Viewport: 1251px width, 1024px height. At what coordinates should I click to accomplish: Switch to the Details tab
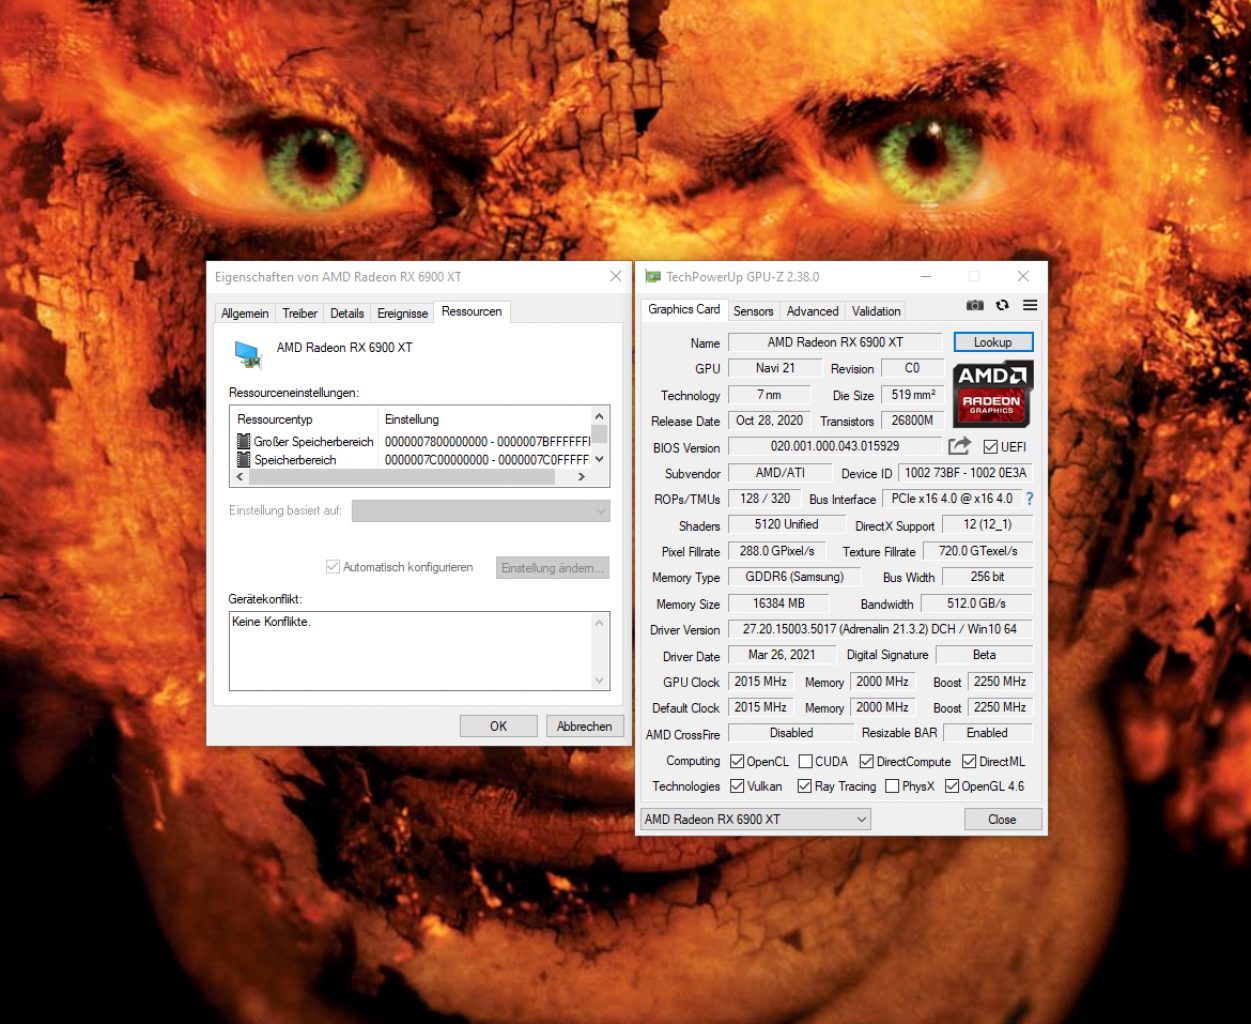point(347,313)
